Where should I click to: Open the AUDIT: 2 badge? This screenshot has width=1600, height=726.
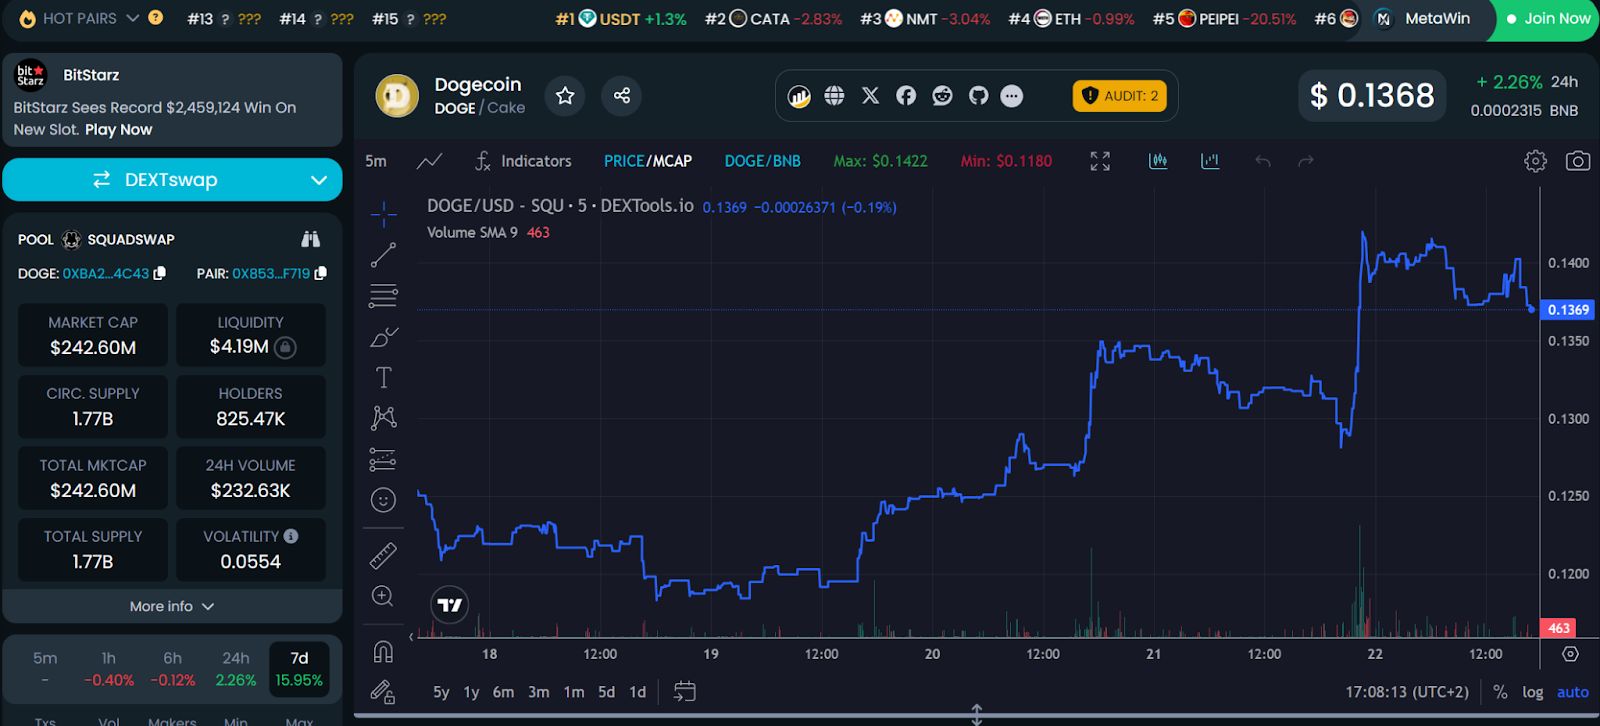(x=1120, y=96)
